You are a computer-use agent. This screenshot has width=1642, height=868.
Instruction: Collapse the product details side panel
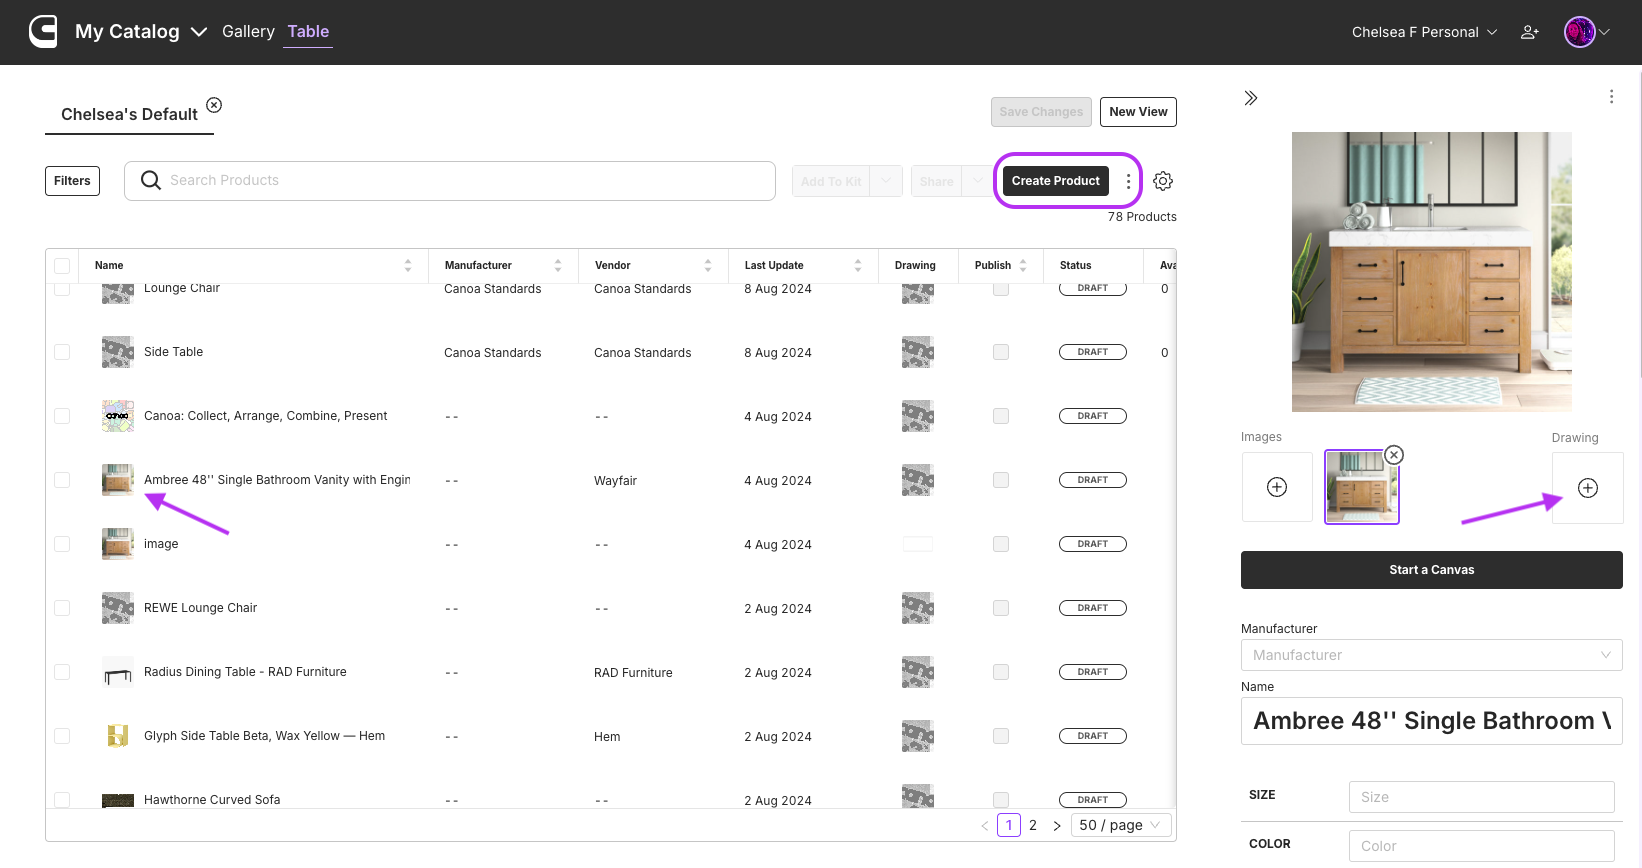tap(1250, 98)
